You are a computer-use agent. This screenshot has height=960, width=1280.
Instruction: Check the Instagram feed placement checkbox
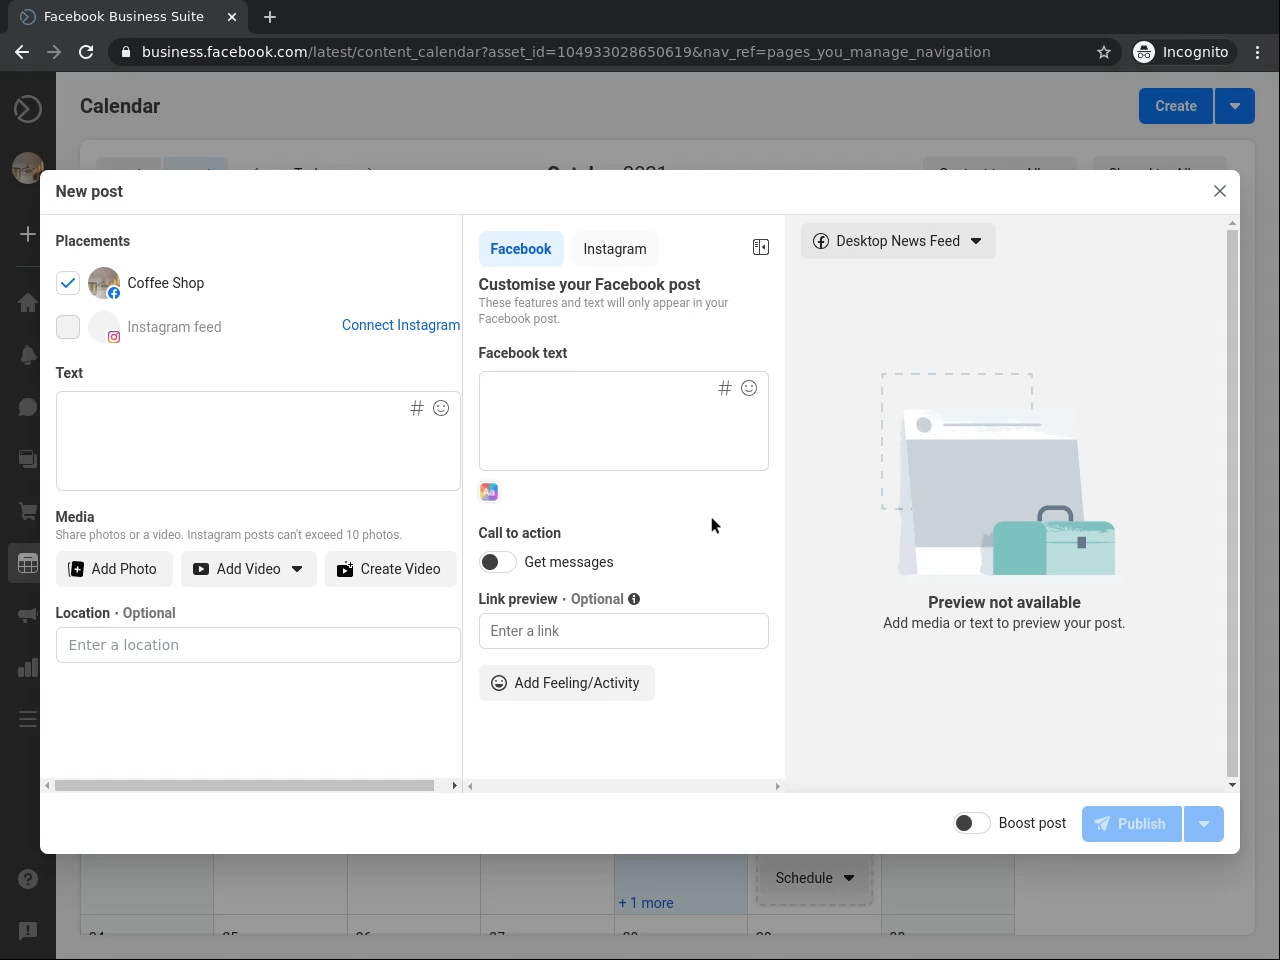tap(68, 327)
